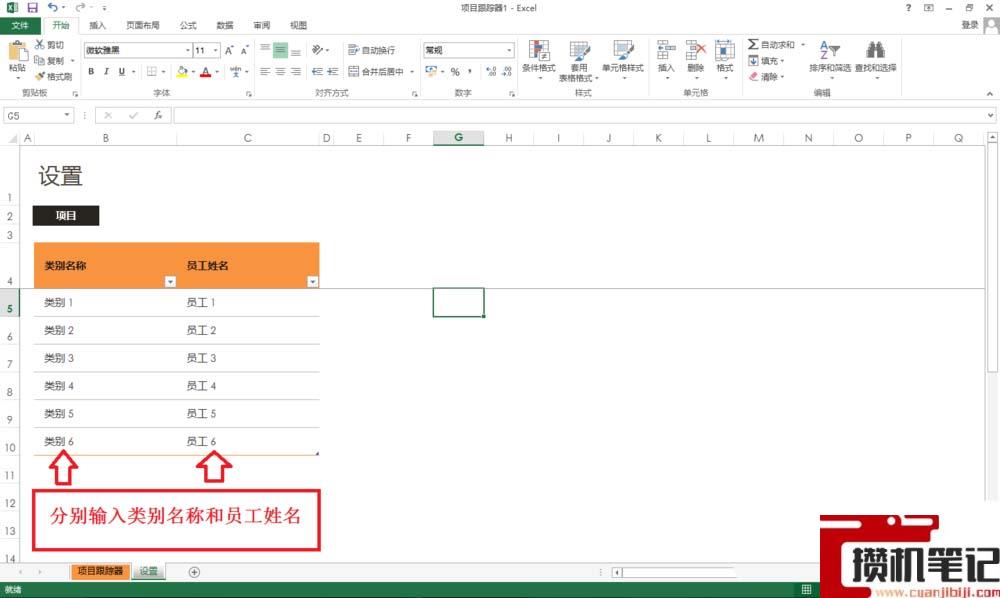Screen dimensions: 1000x598
Task: Toggle 自动换行 wrap text
Action: click(x=372, y=50)
